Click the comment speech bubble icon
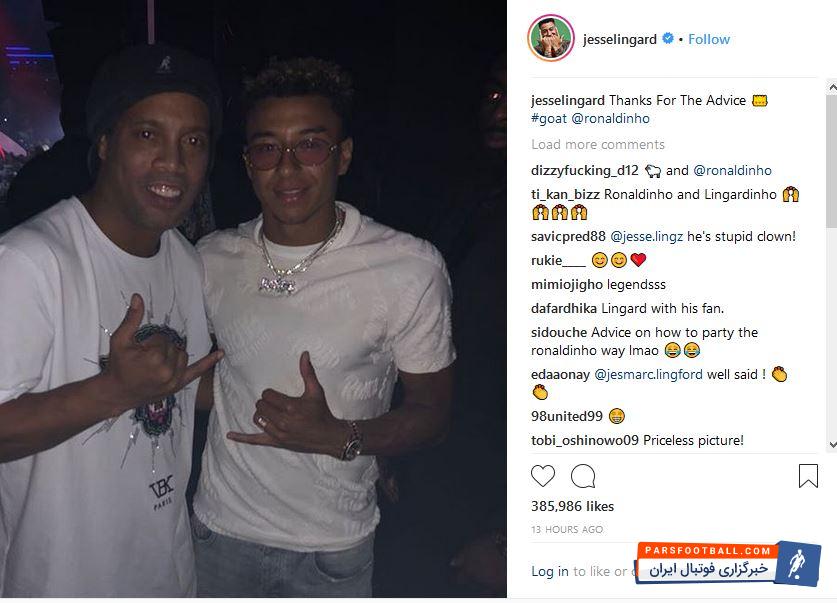837x603 pixels. click(x=583, y=476)
